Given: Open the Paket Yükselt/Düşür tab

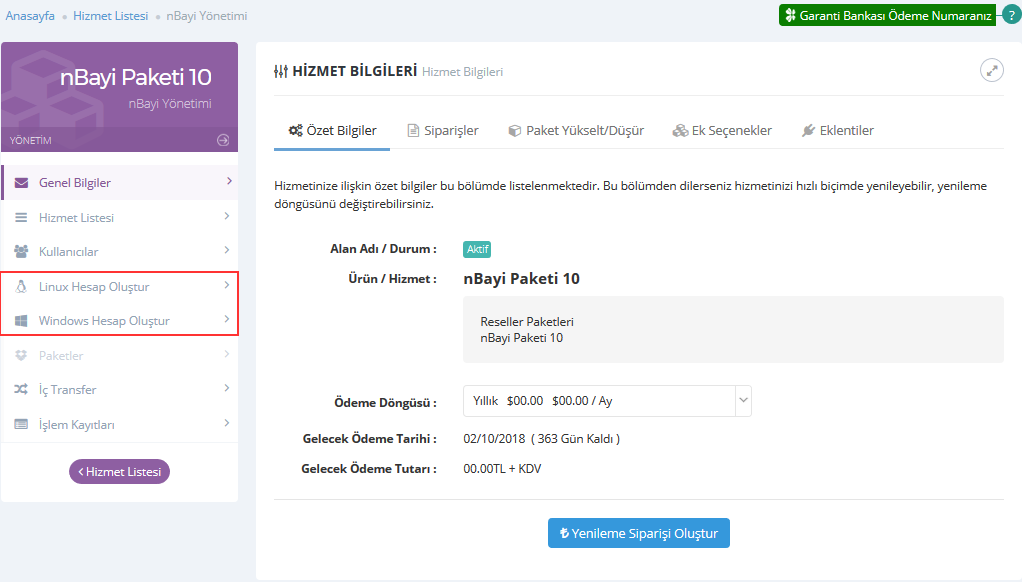Looking at the screenshot, I should [x=576, y=131].
